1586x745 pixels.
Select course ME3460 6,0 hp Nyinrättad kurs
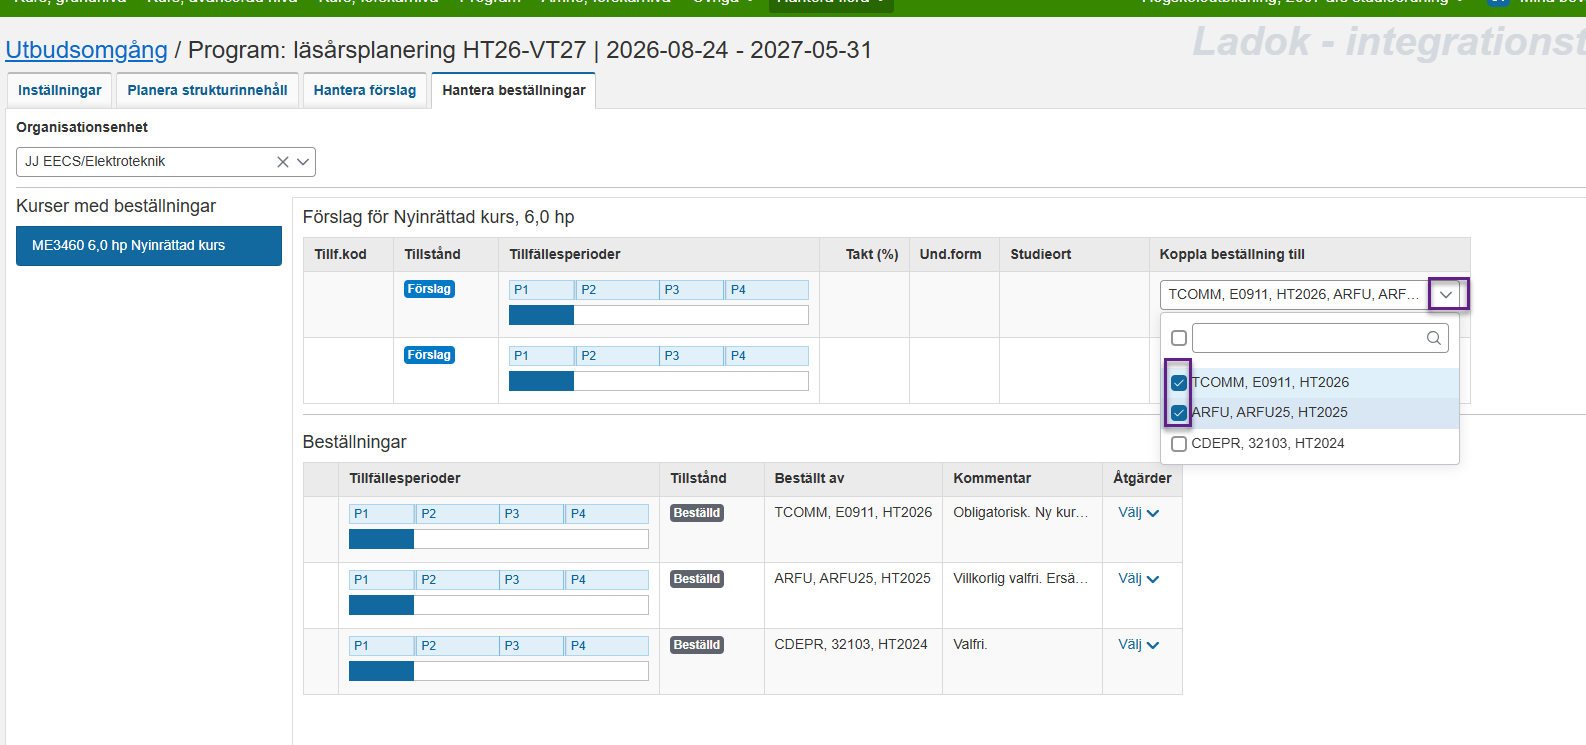pos(148,246)
